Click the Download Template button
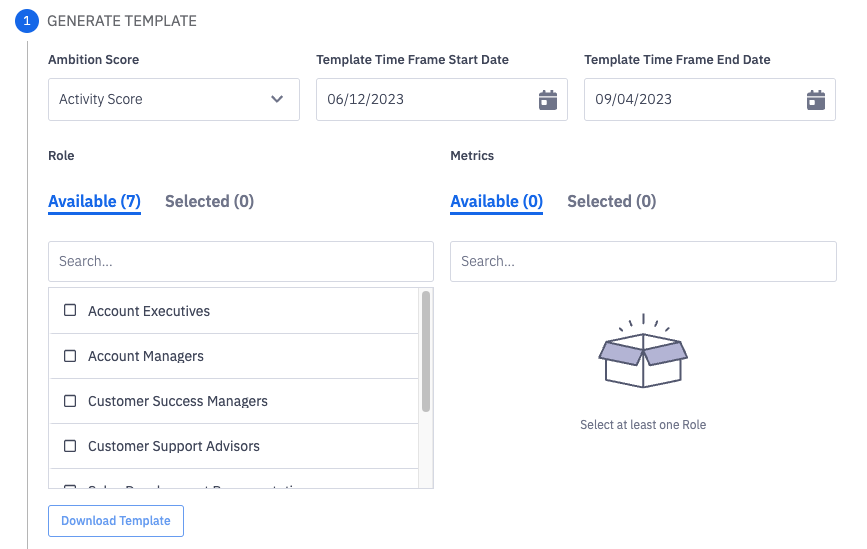This screenshot has width=867, height=549. point(116,521)
